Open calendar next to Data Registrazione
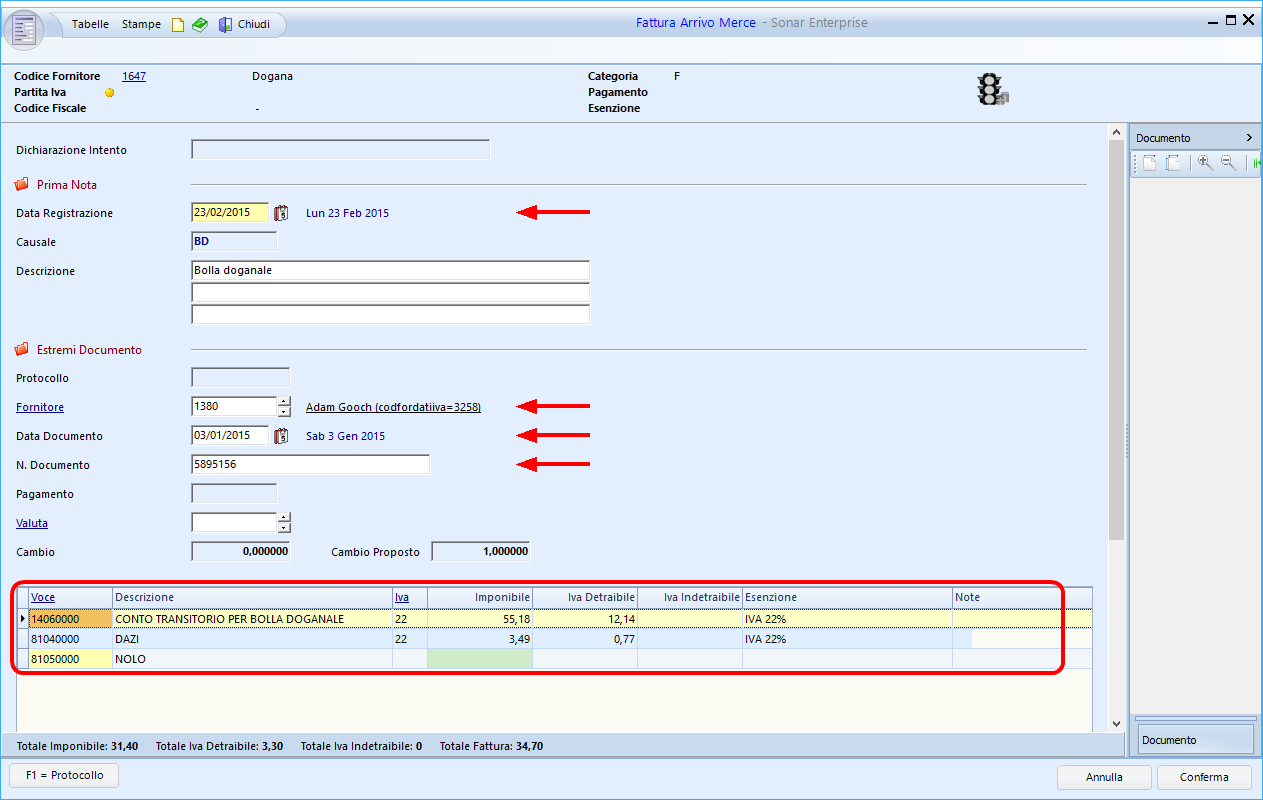 pos(281,212)
